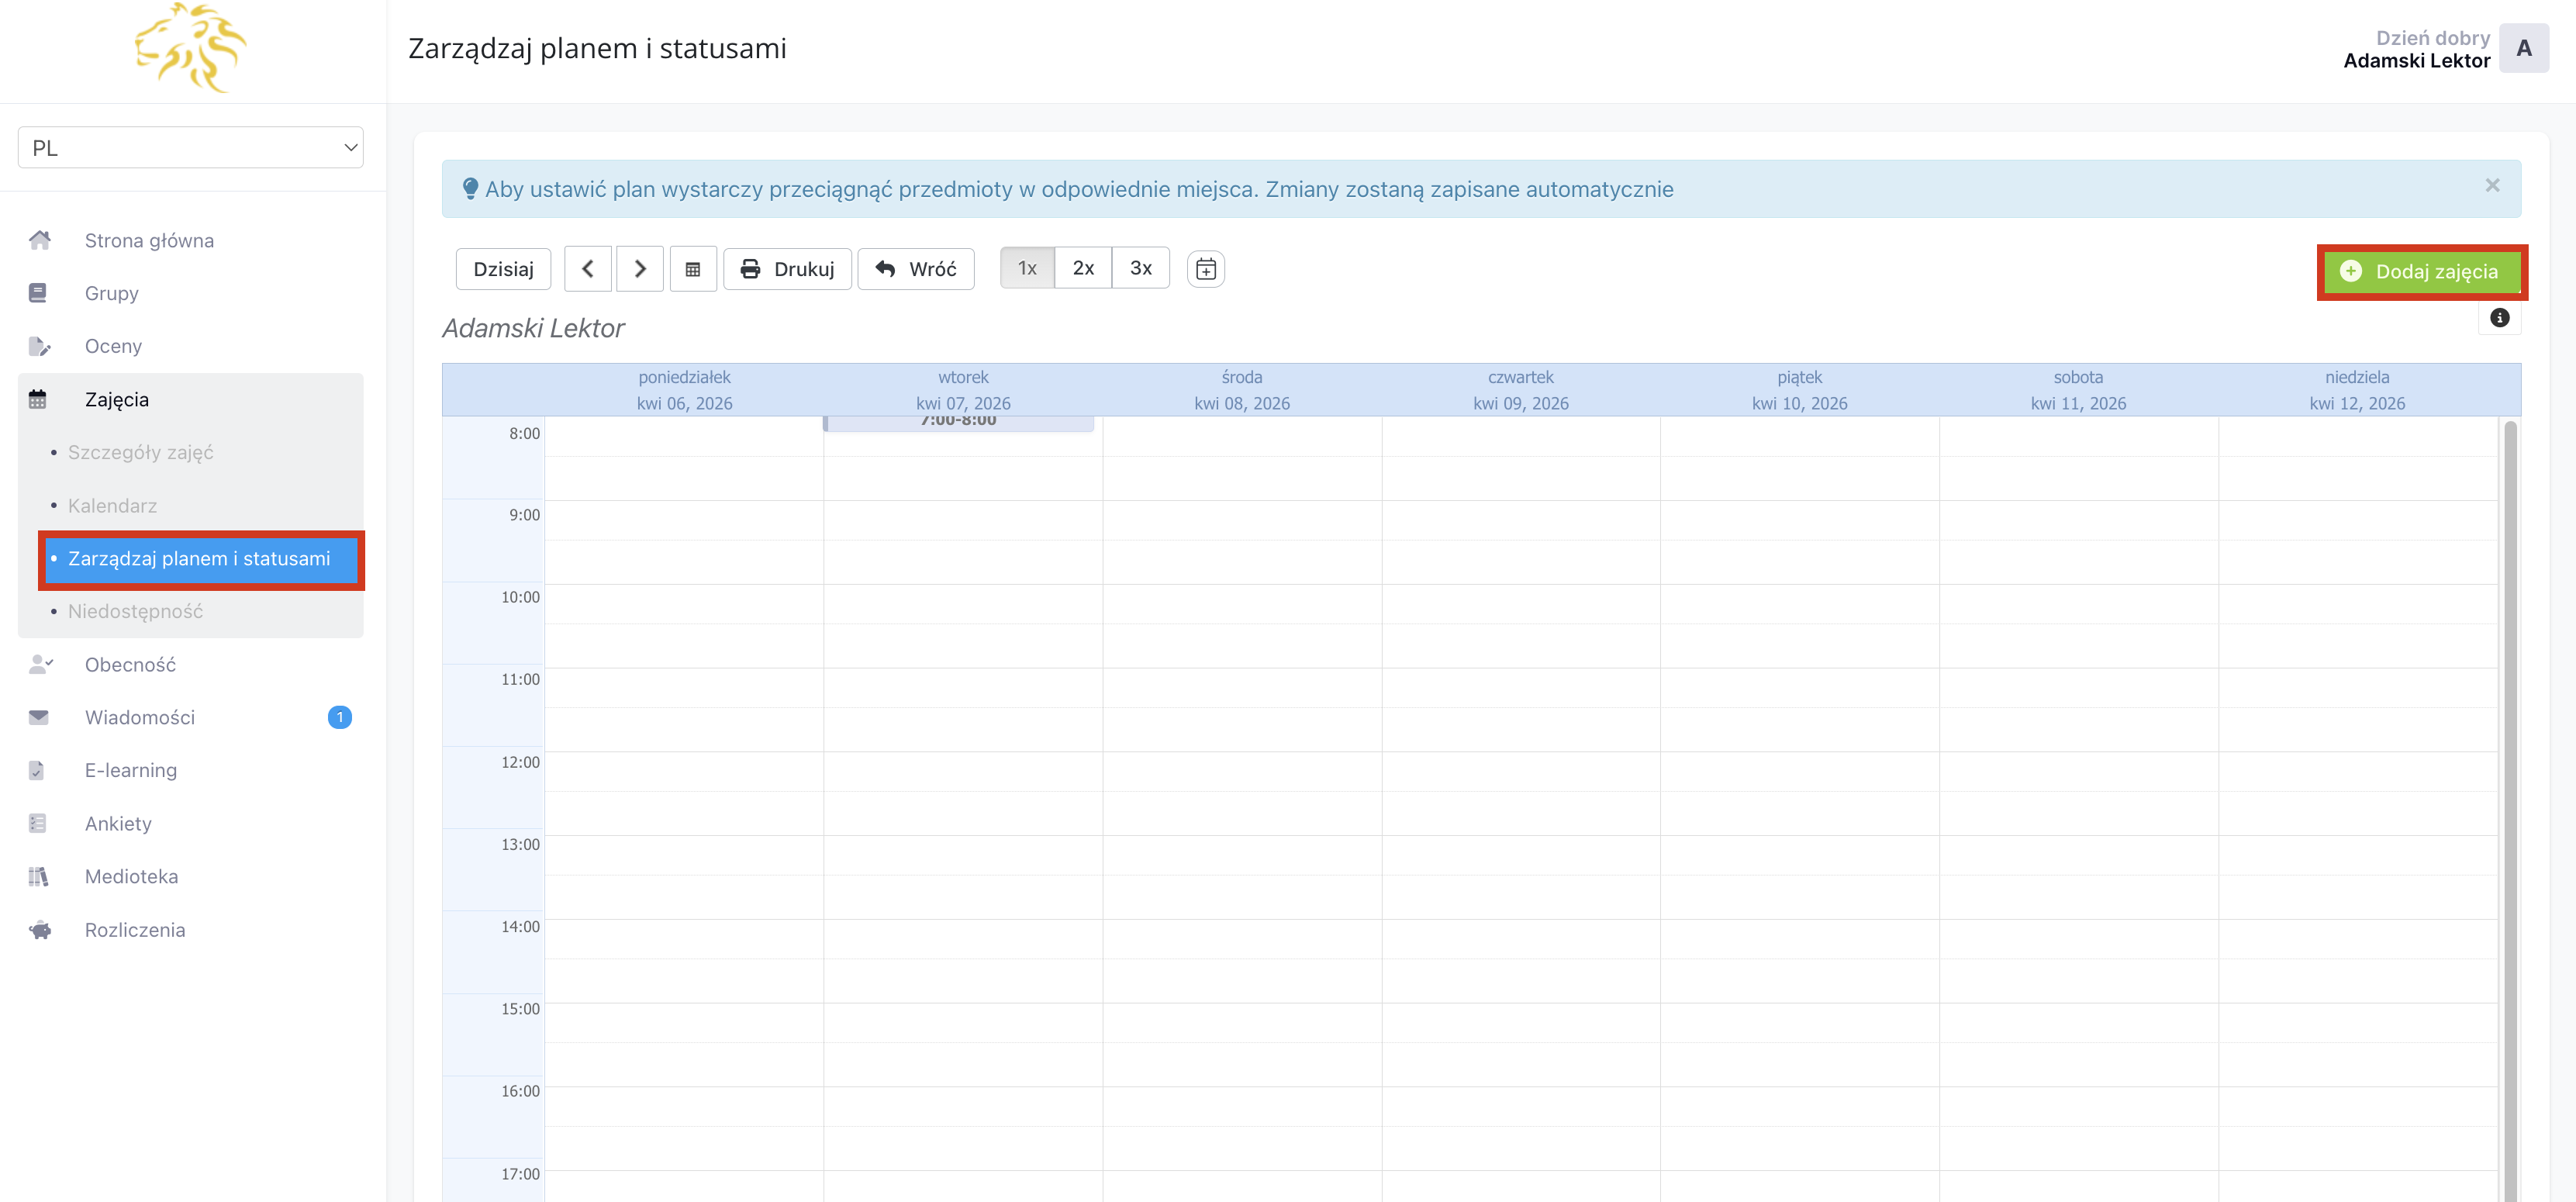Go to previous week with left chevron
Viewport: 2576px width, 1202px height.
587,269
